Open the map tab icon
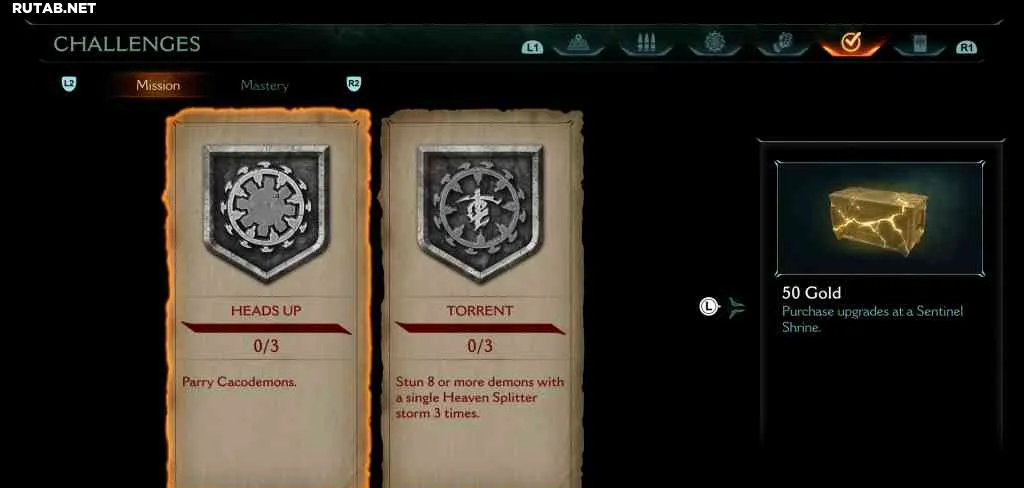The width and height of the screenshot is (1024, 488). 579,43
